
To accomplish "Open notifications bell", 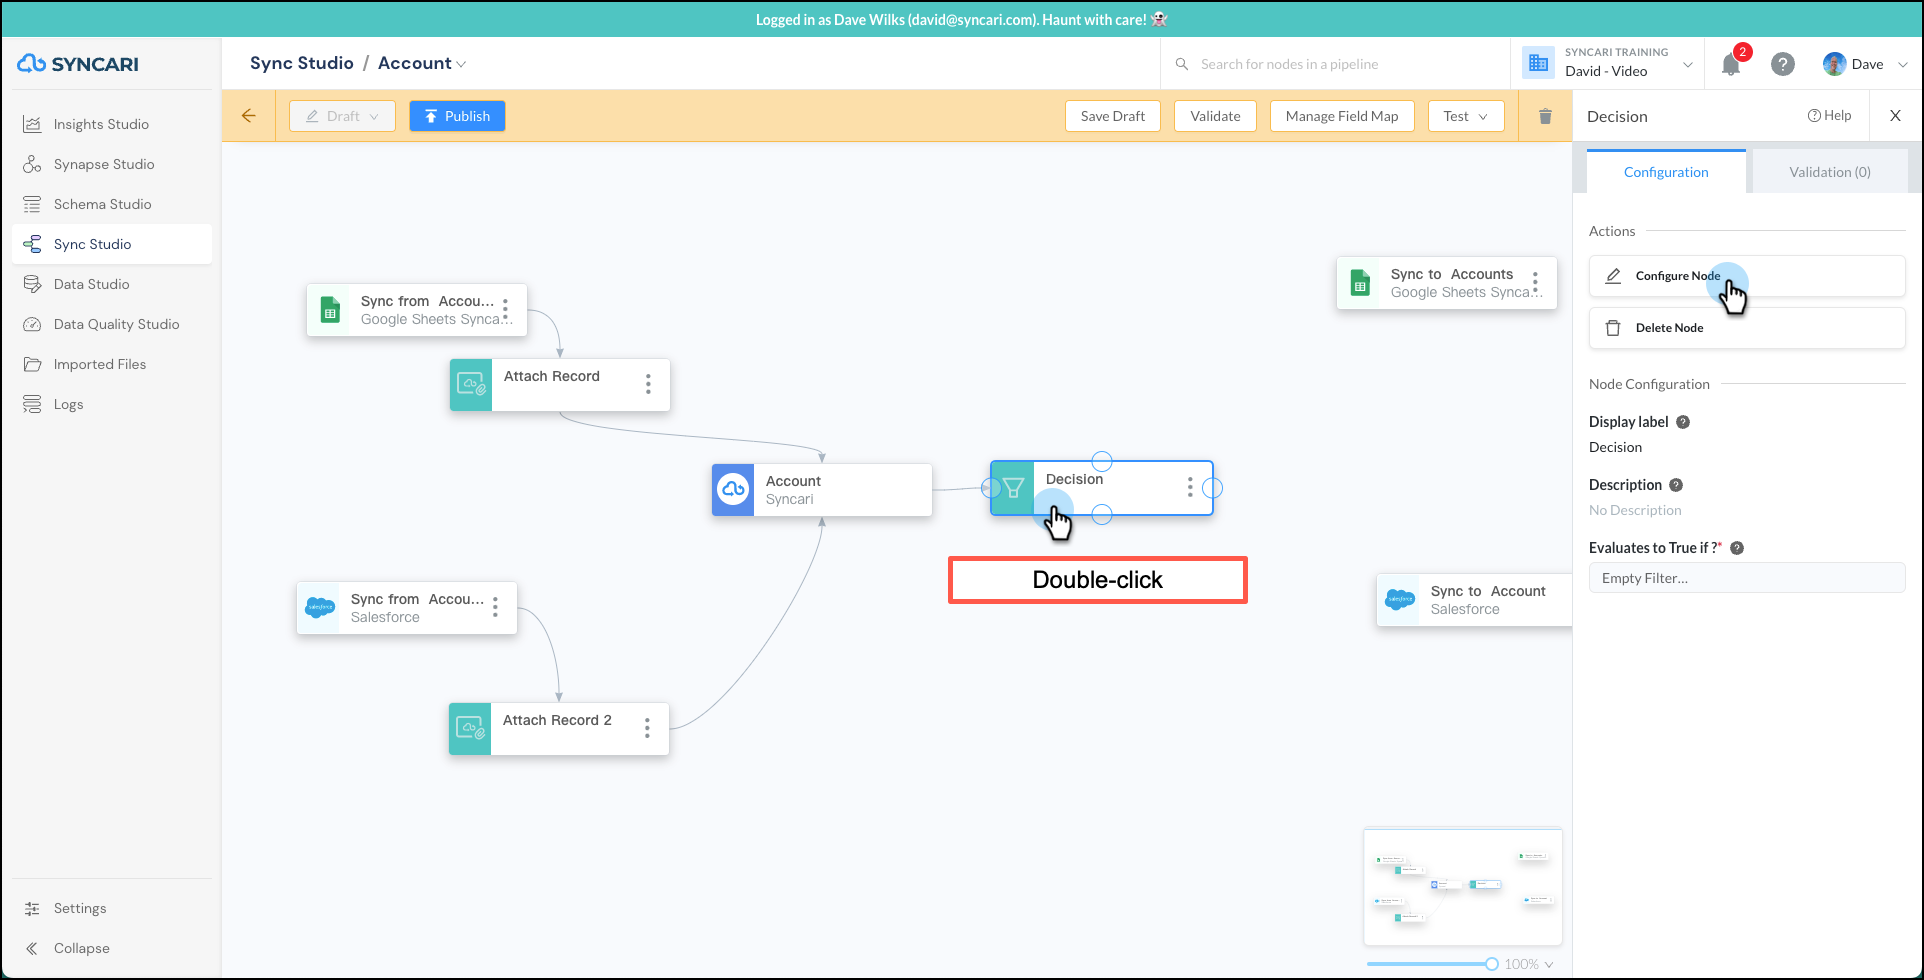I will pyautogui.click(x=1731, y=64).
